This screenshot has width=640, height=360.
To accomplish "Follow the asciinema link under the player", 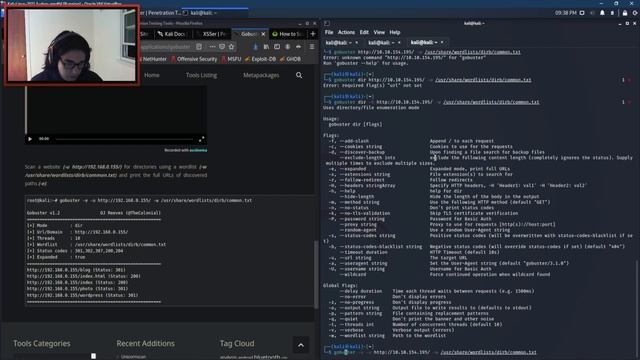I will (x=198, y=150).
